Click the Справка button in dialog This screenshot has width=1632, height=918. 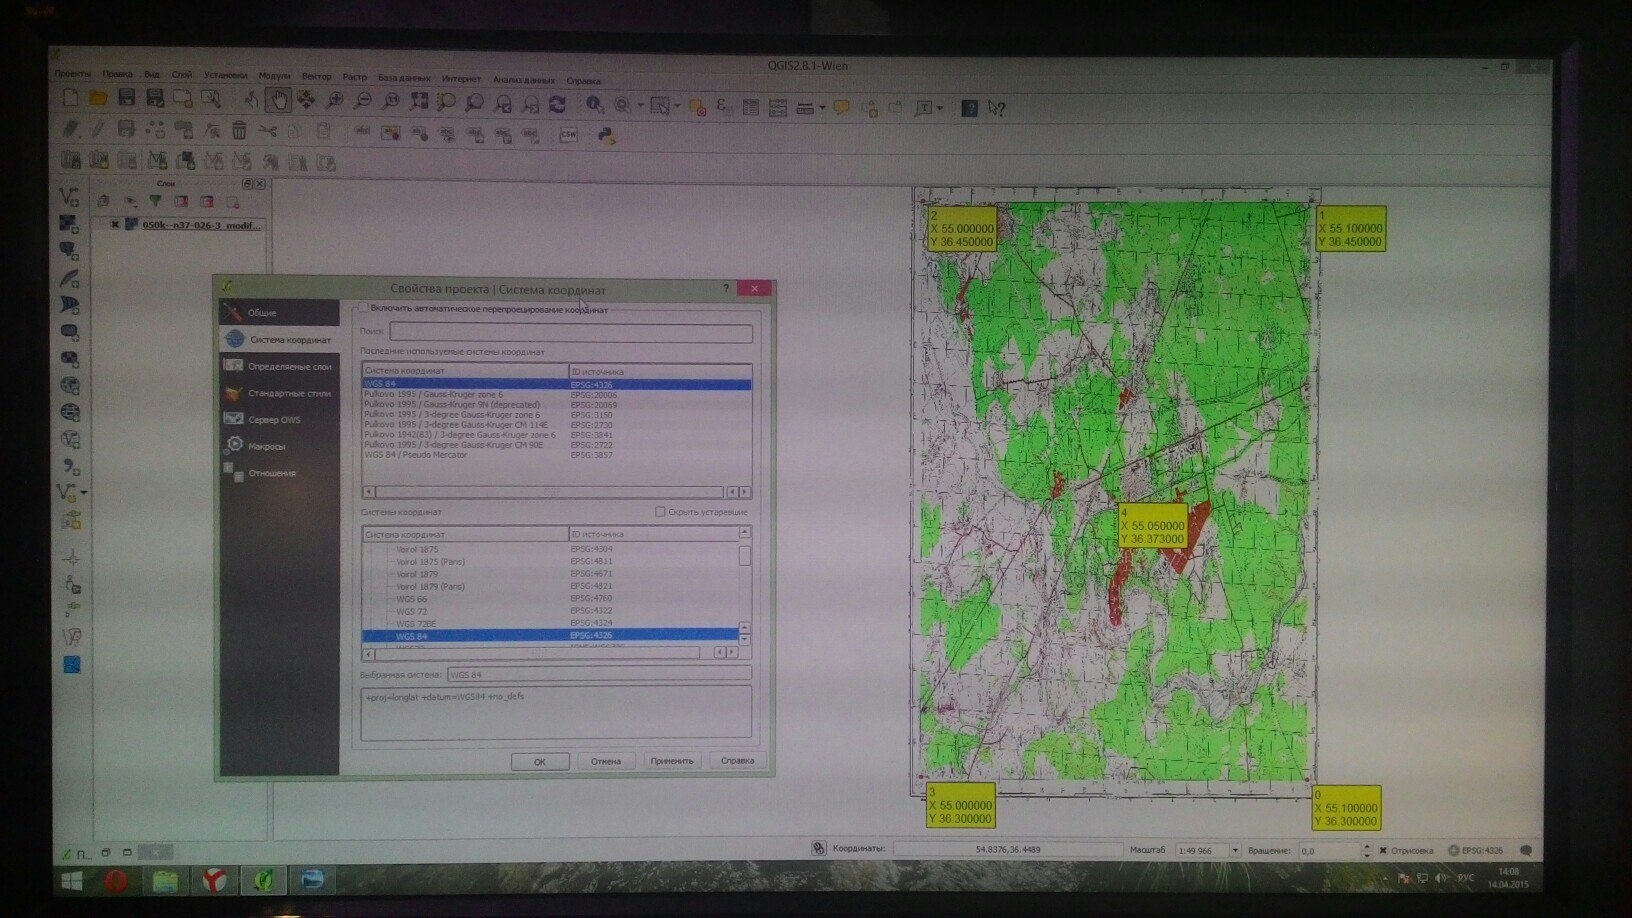[738, 761]
